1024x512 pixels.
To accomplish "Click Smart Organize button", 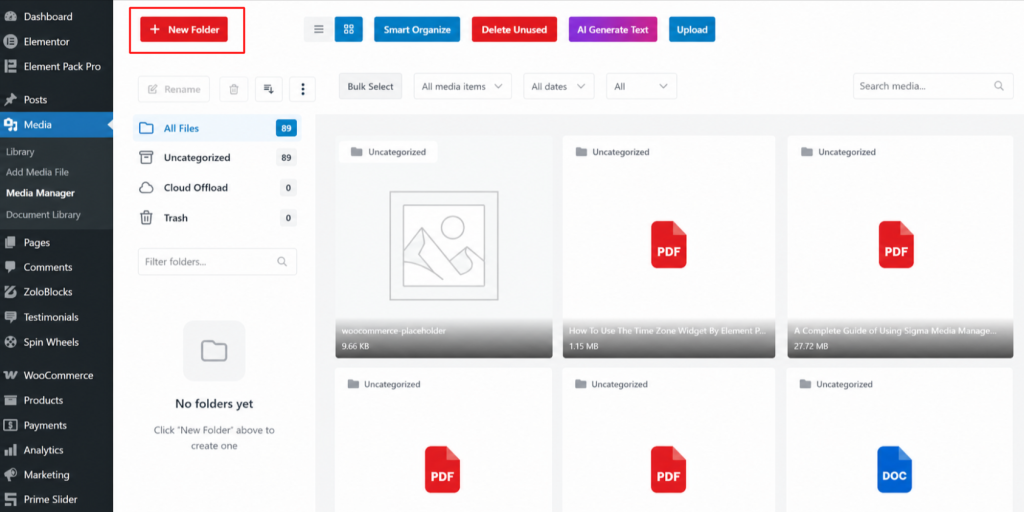I will tap(417, 29).
